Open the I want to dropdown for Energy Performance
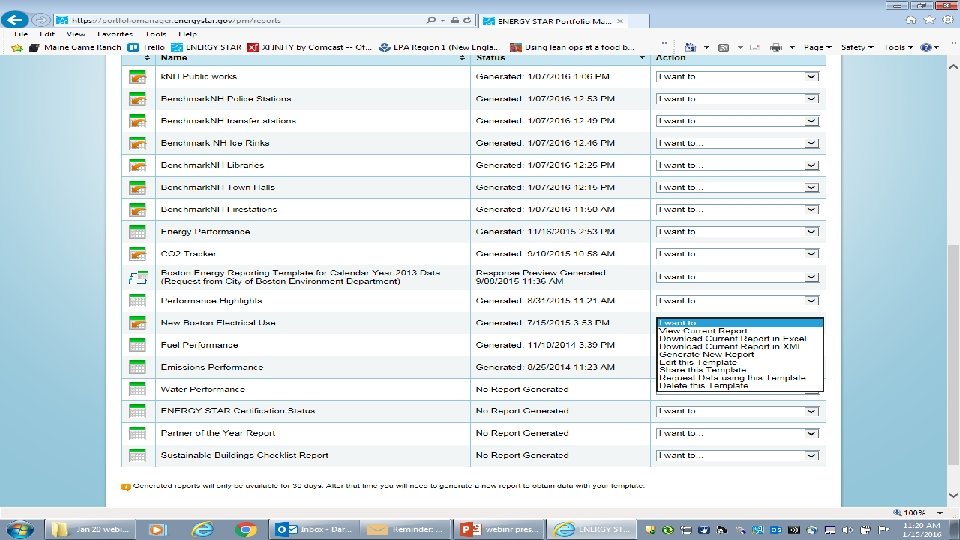960x540 pixels. pos(737,231)
